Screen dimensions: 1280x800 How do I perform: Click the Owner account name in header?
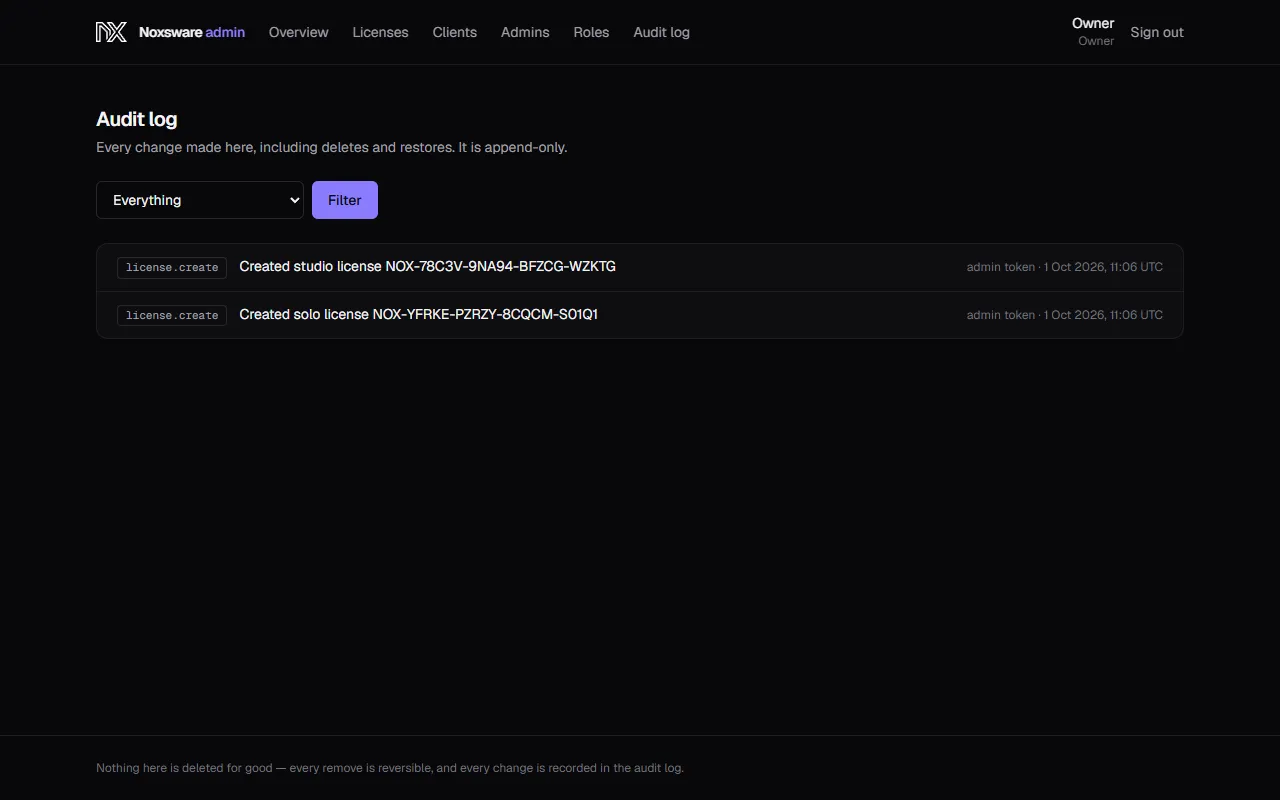[1093, 23]
